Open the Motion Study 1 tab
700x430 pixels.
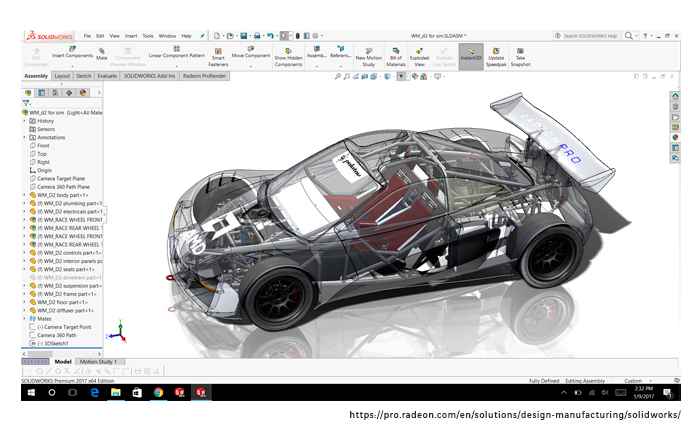coord(98,362)
